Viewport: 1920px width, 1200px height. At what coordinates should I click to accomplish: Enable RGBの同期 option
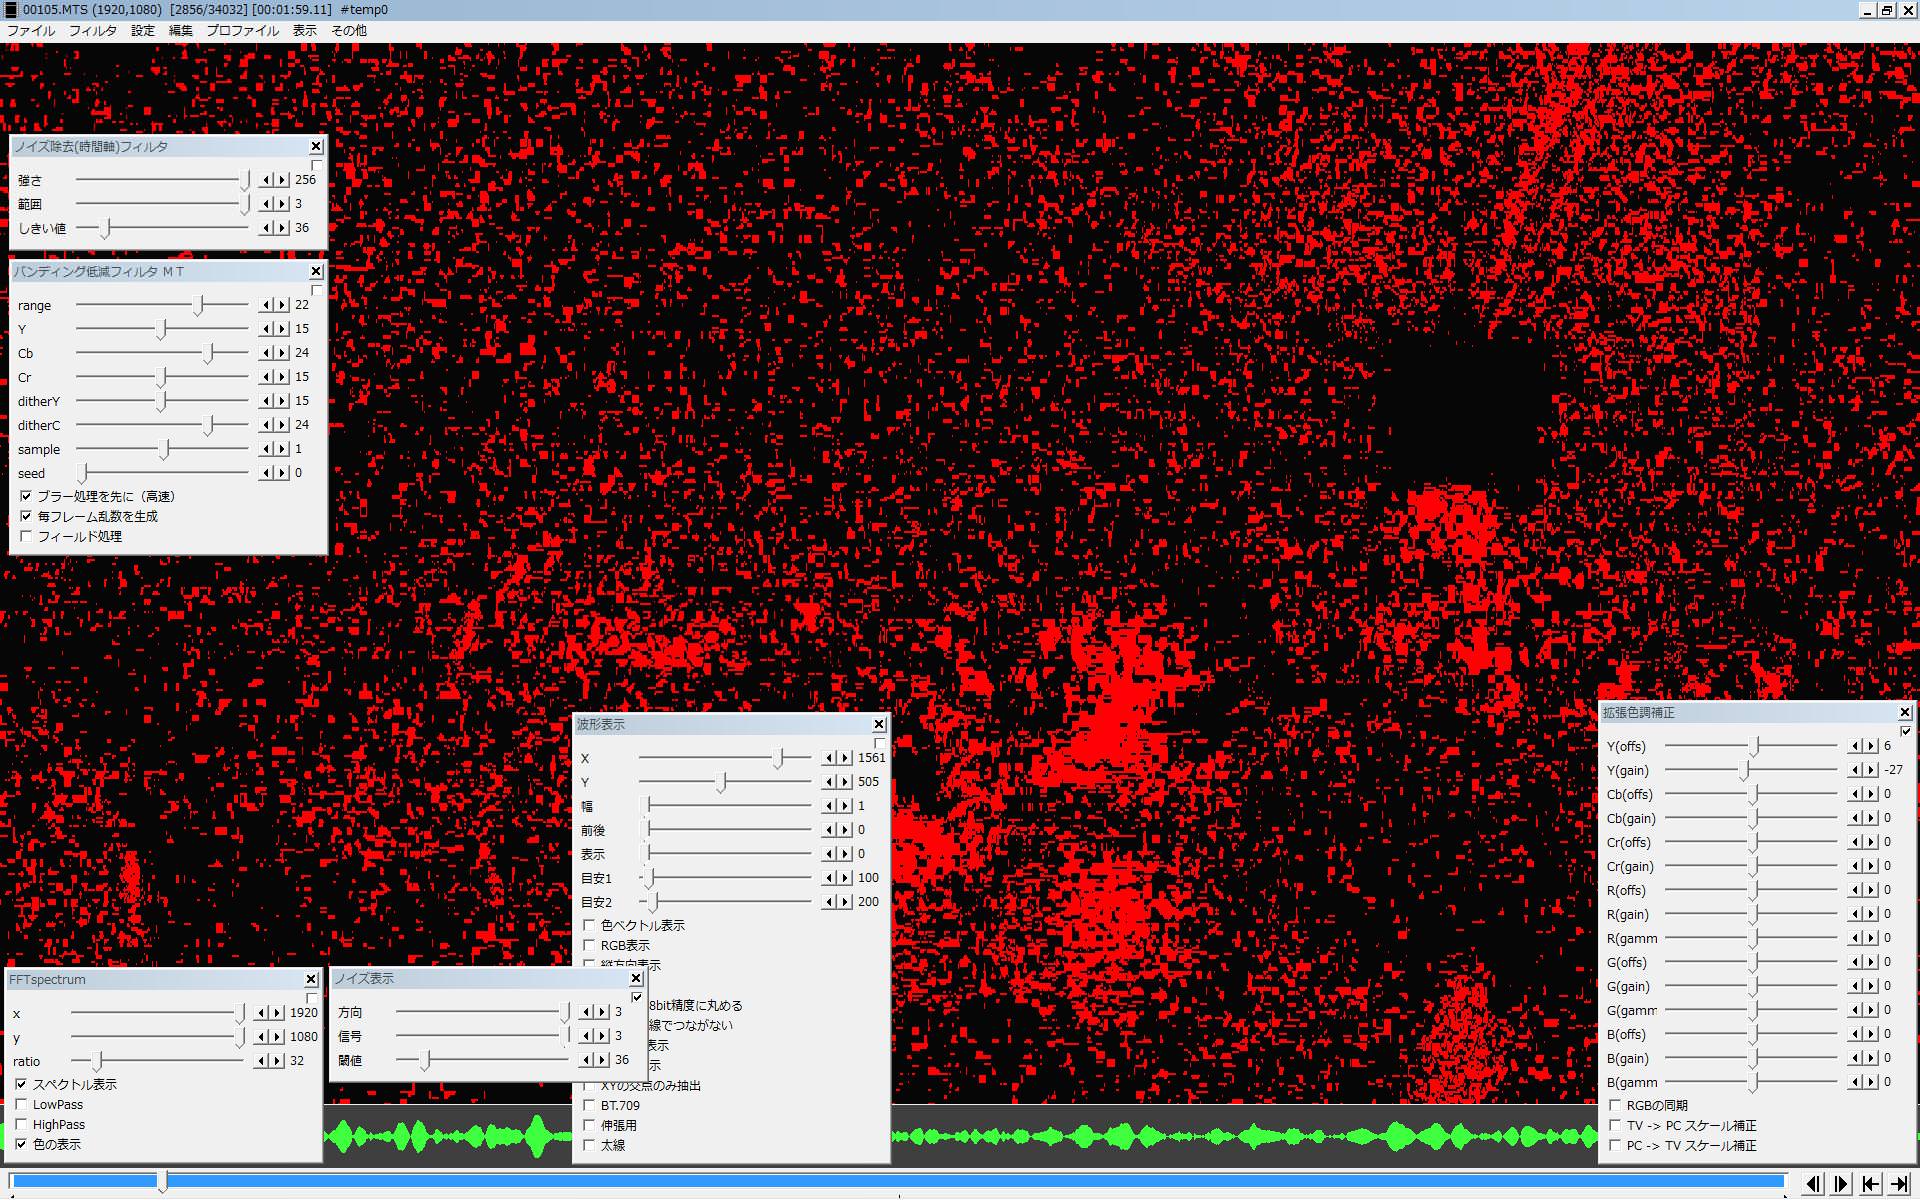(1615, 1105)
